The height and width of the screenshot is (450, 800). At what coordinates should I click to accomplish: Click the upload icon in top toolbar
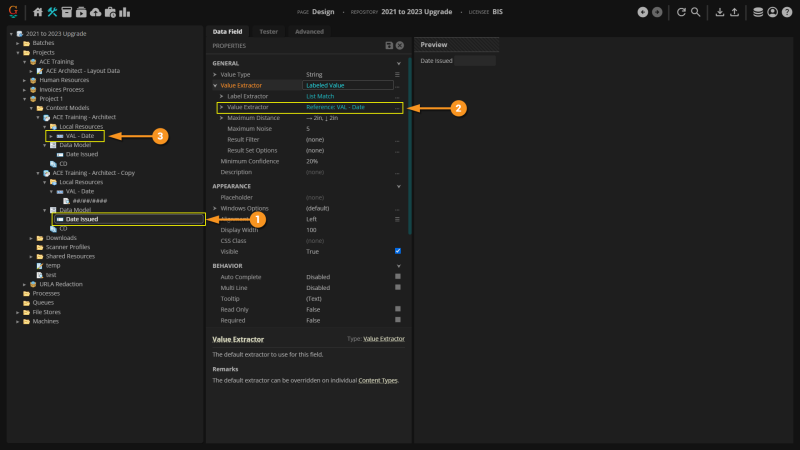click(734, 12)
